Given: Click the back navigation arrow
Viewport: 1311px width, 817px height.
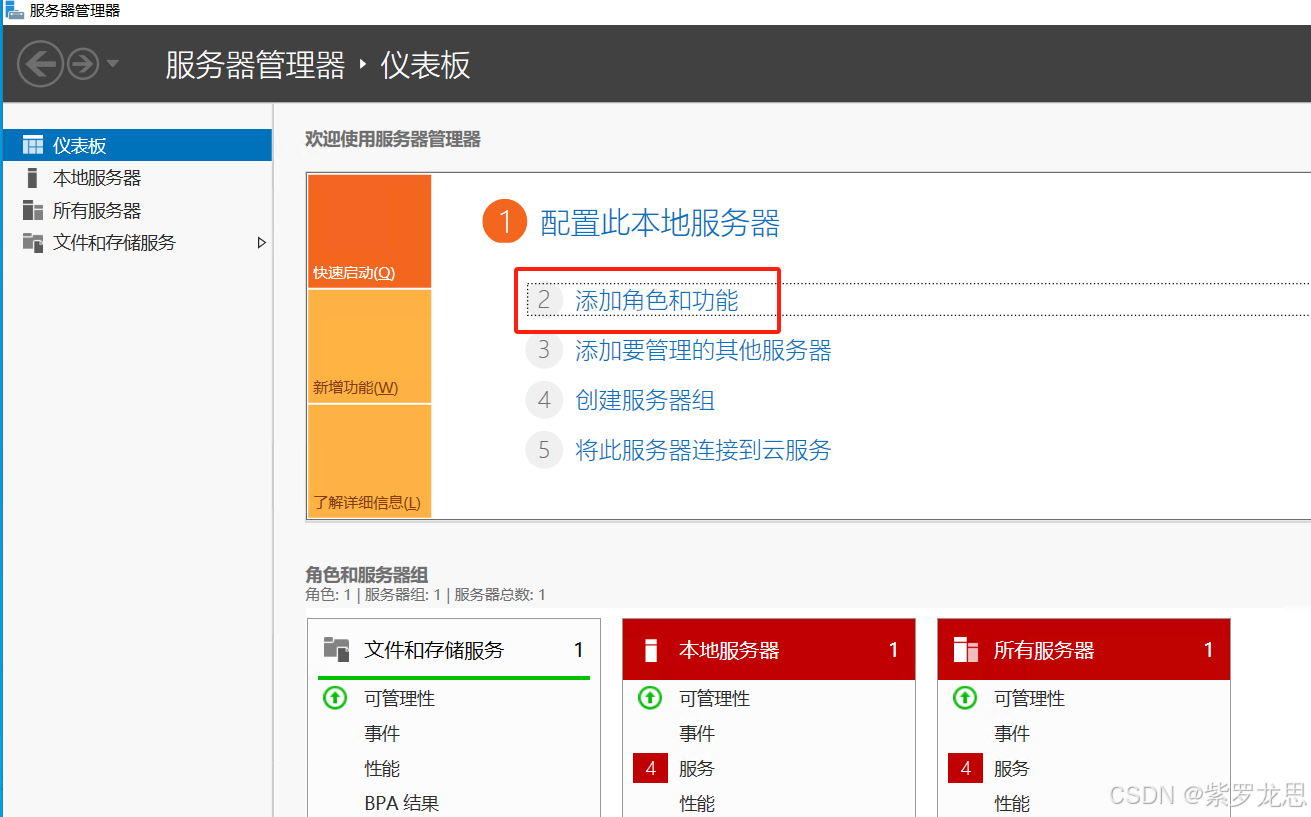Looking at the screenshot, I should tap(41, 65).
